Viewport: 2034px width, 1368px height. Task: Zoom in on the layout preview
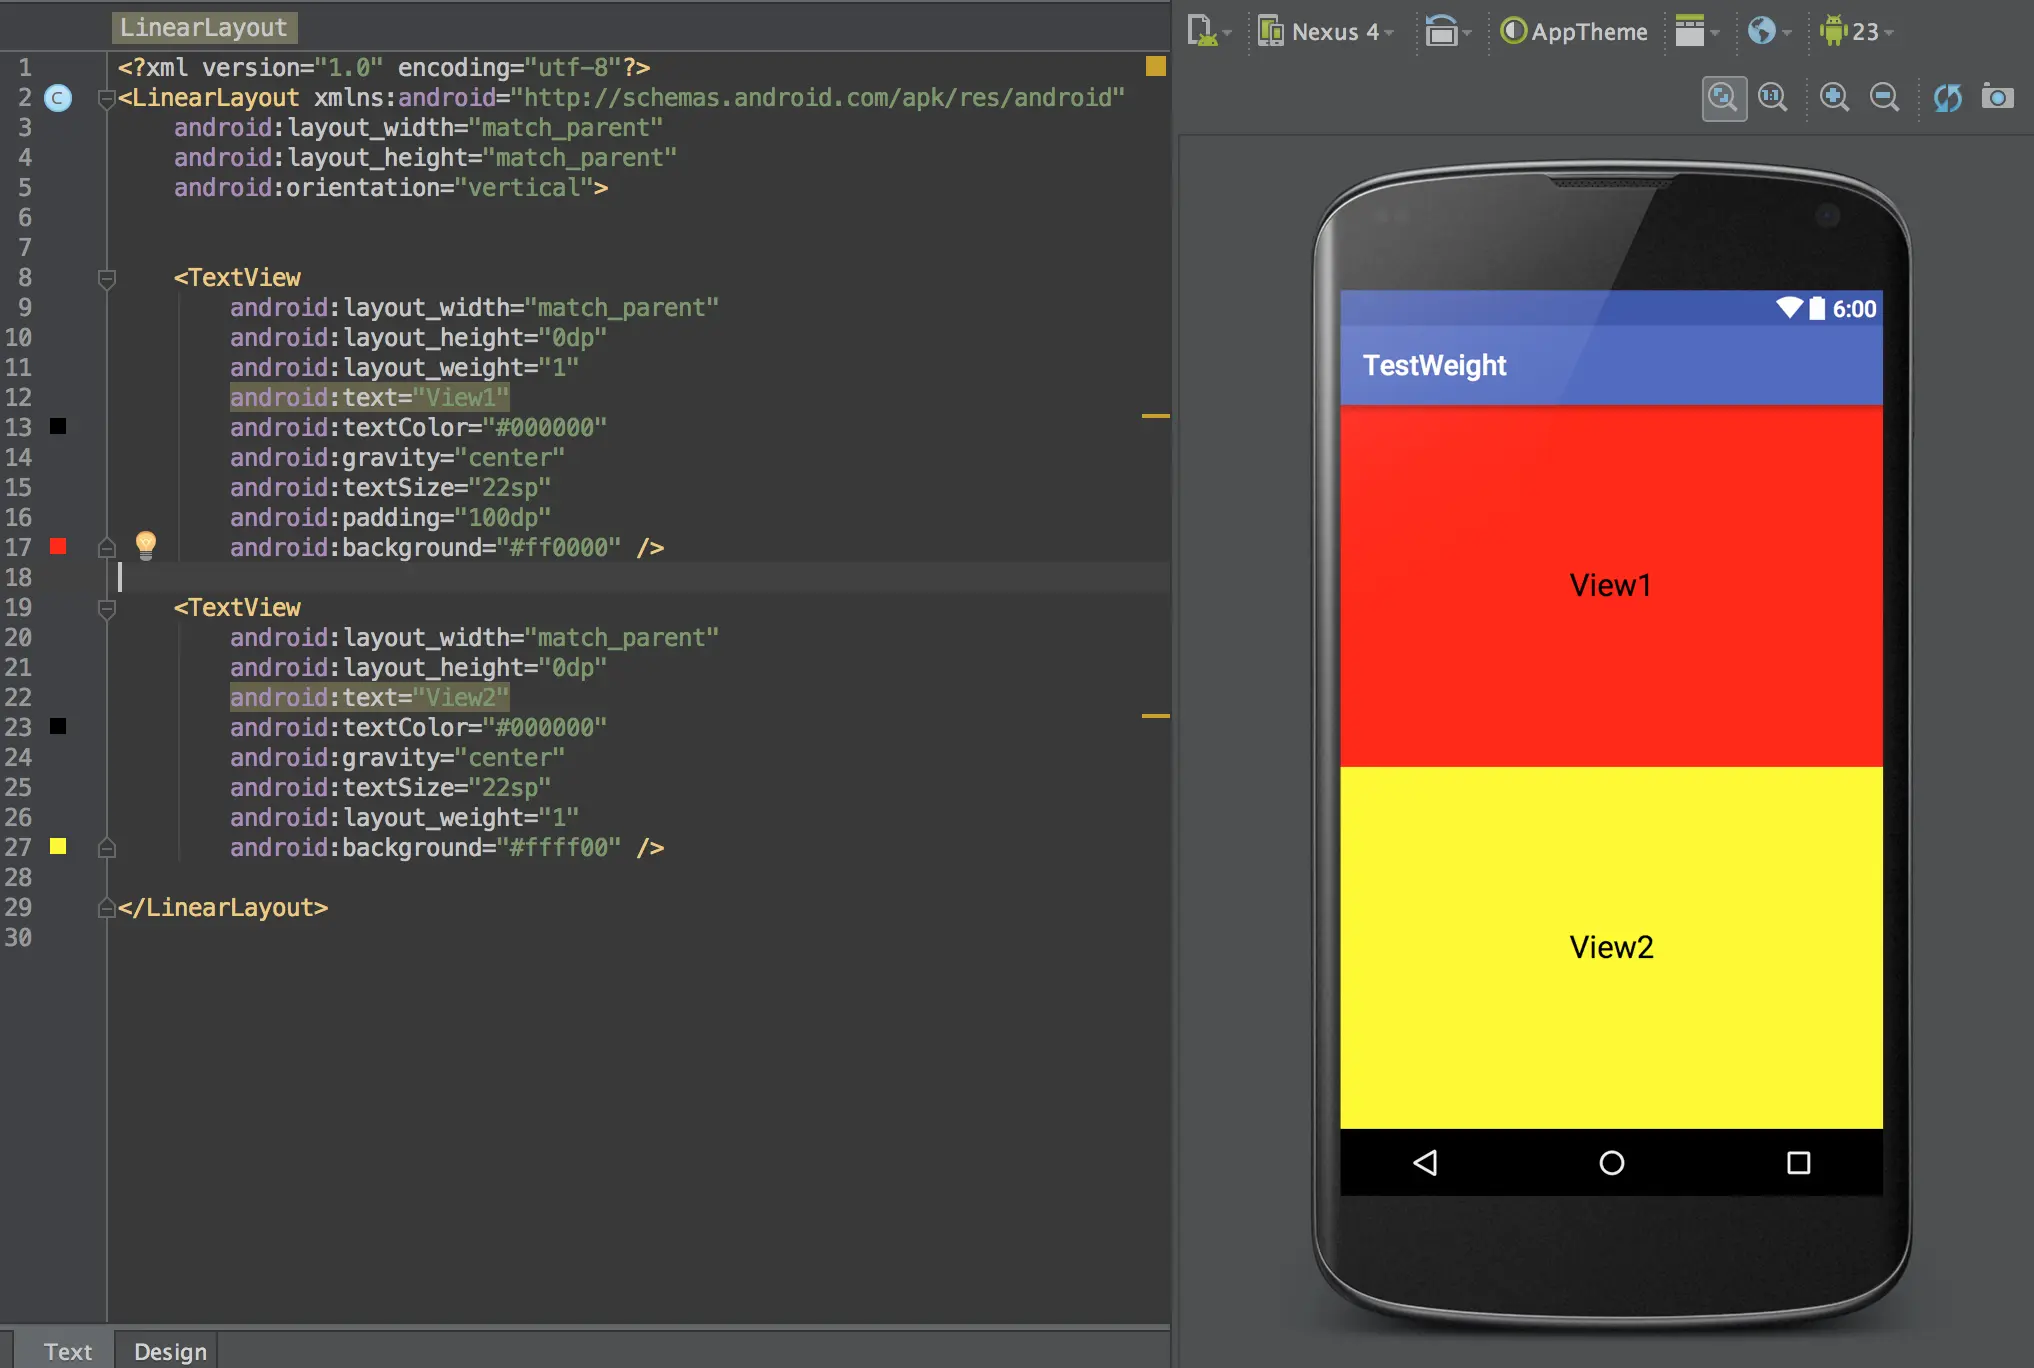[1834, 98]
